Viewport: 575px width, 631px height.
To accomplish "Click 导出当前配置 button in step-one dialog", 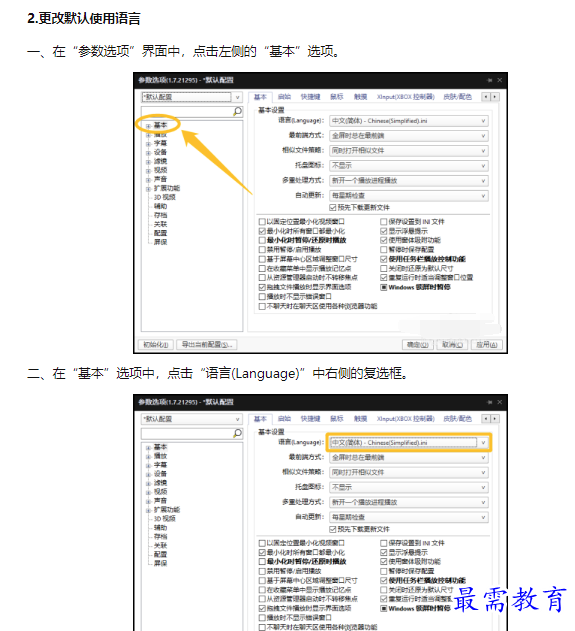I will coord(207,345).
